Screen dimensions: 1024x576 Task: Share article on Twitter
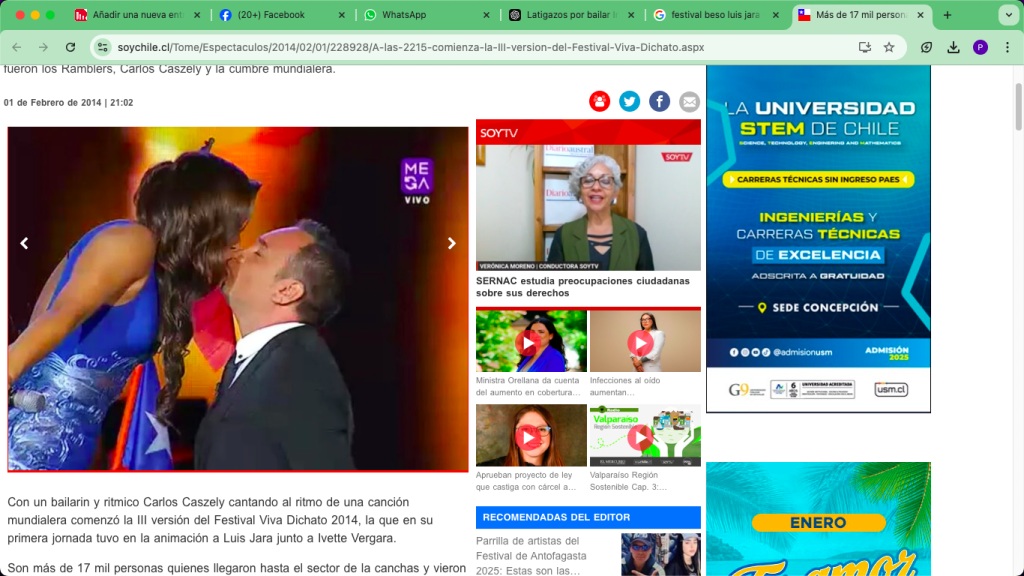coord(630,101)
